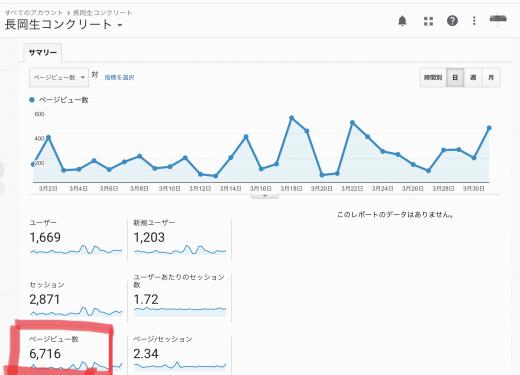520x375 pixels.
Task: Open the user account avatar
Action: pyautogui.click(x=498, y=20)
